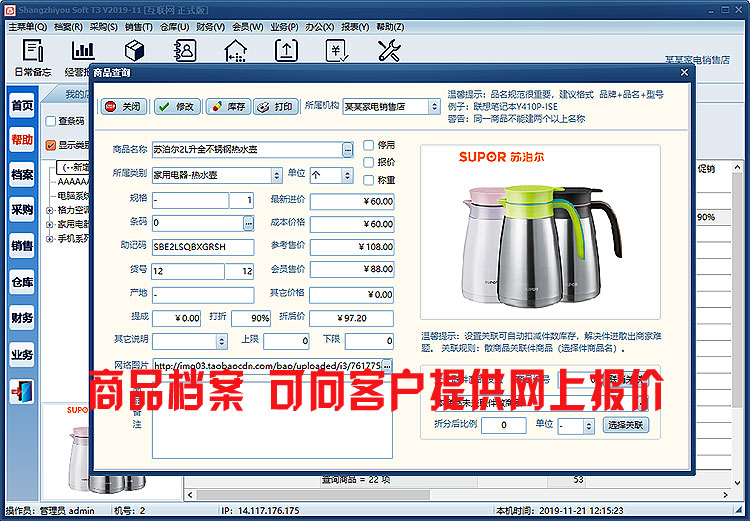Click the 3D box package toolbar icon
This screenshot has height=521, width=750.
[134, 51]
